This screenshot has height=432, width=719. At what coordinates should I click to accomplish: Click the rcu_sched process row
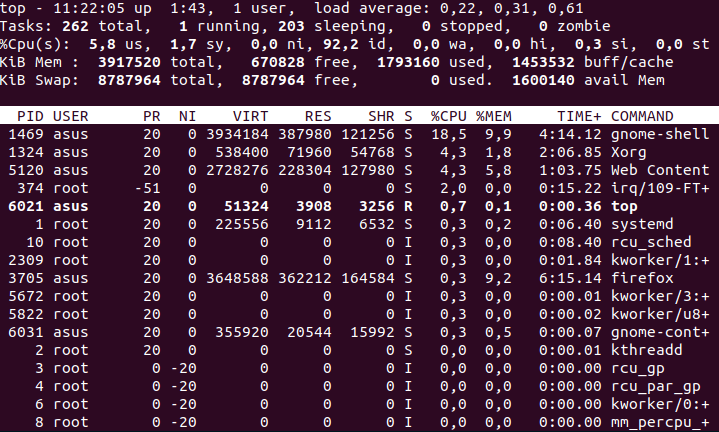pos(359,242)
